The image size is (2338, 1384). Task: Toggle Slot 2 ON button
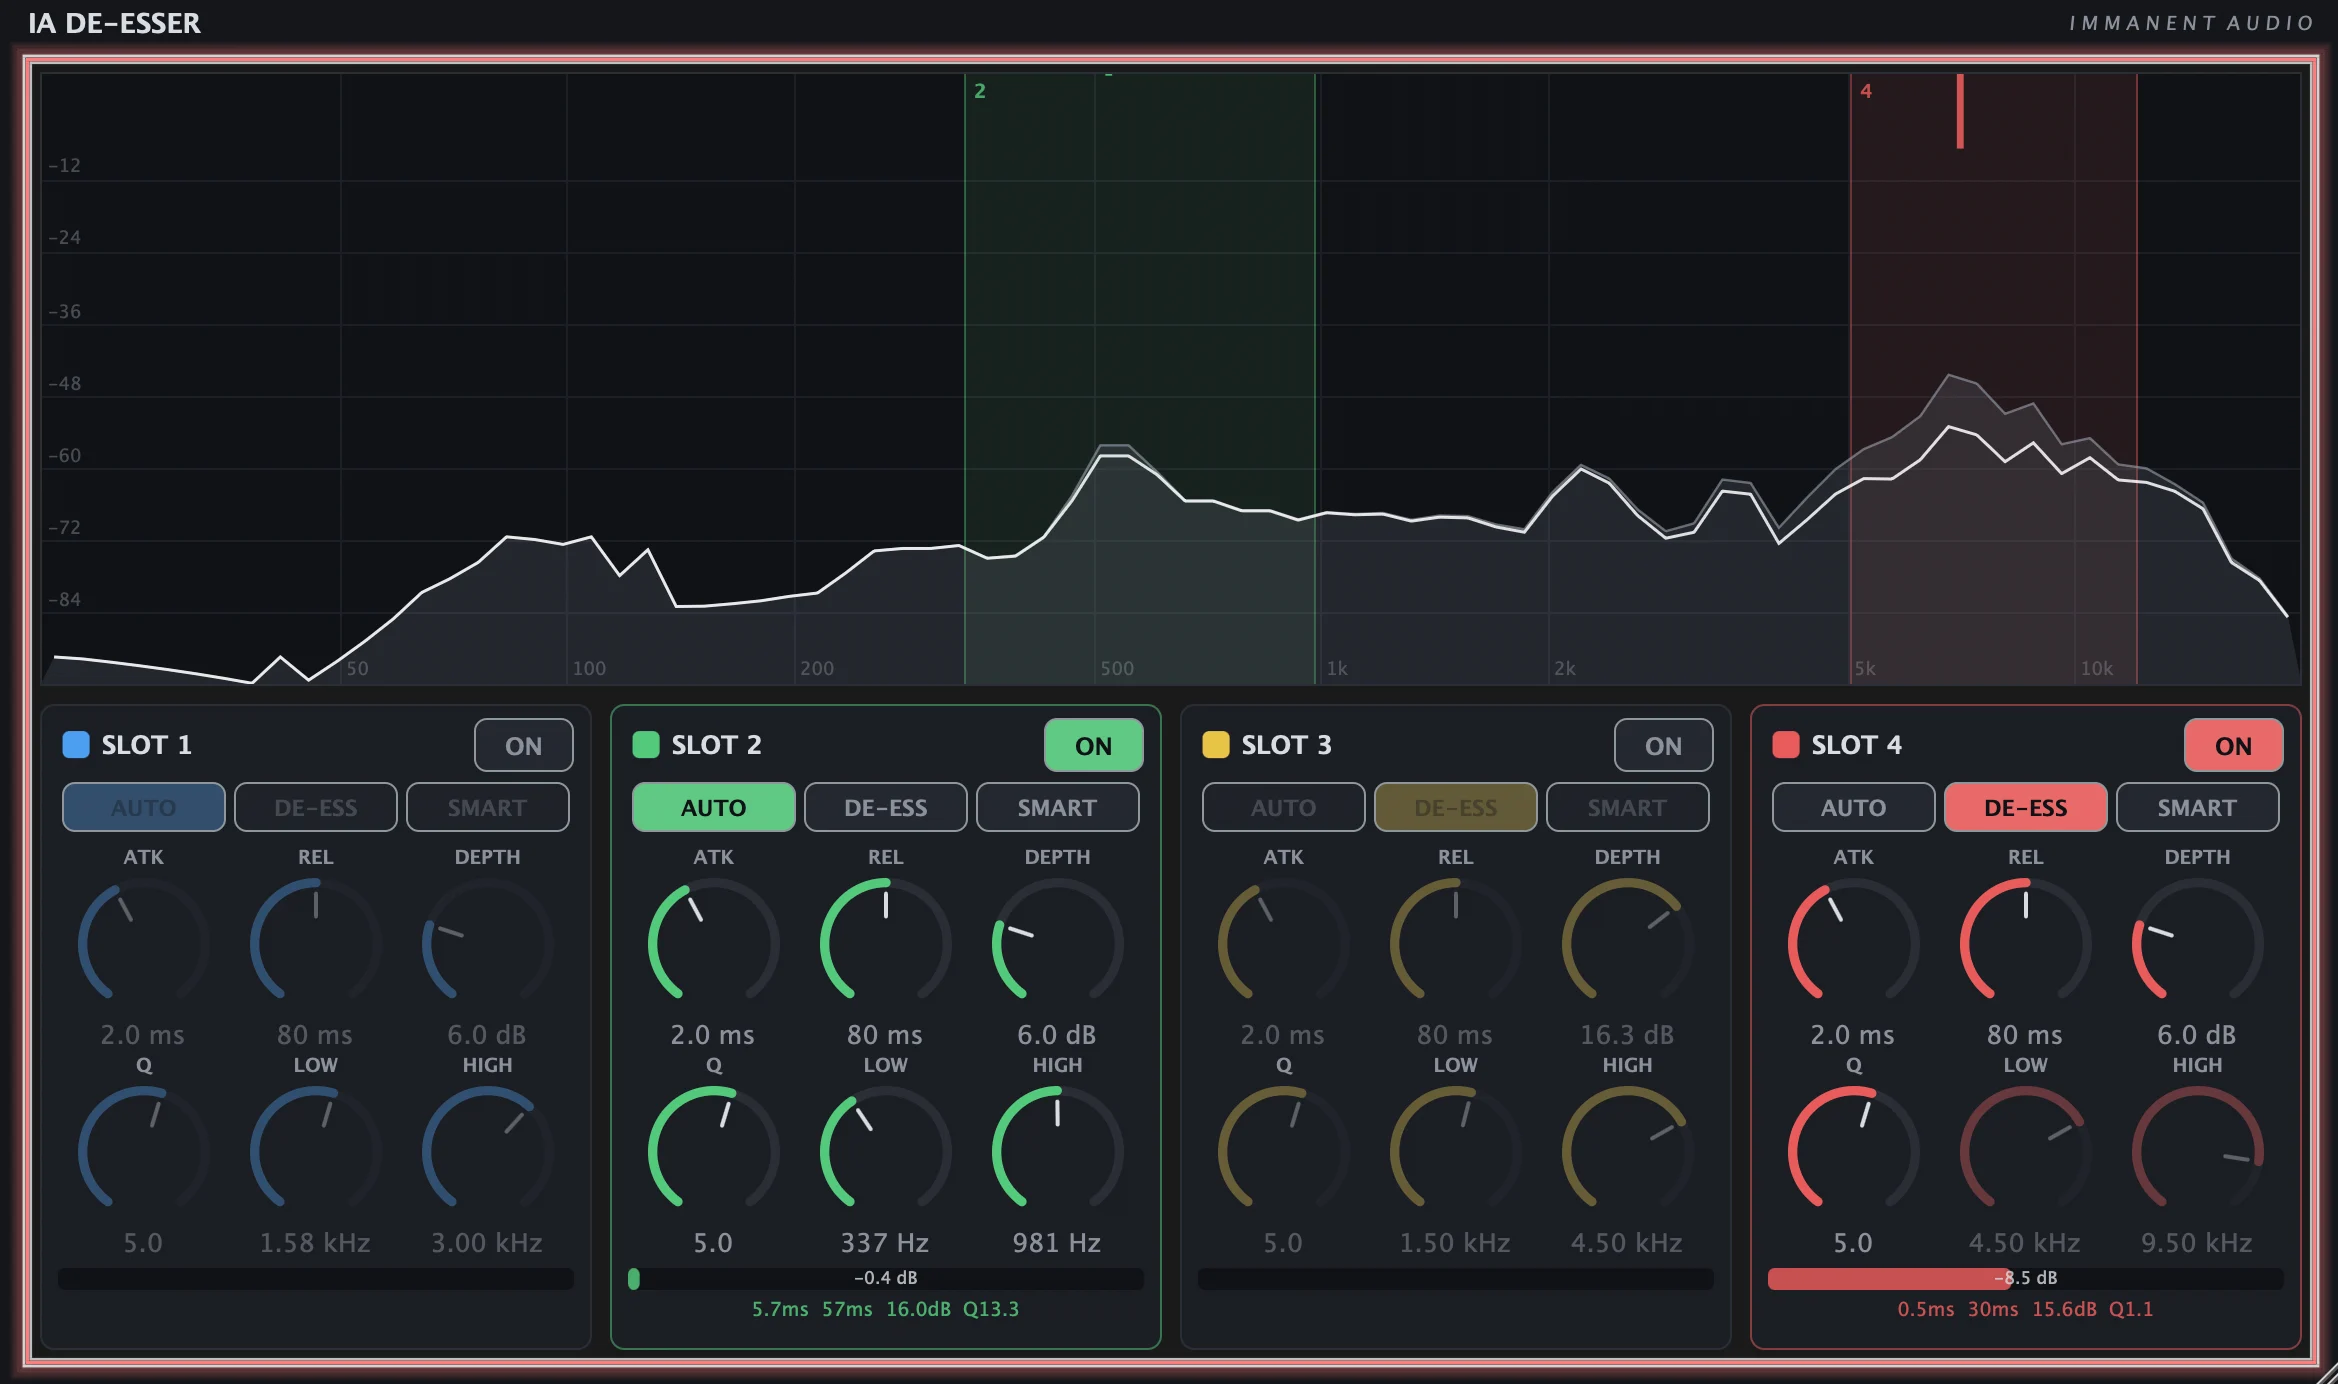[1093, 745]
